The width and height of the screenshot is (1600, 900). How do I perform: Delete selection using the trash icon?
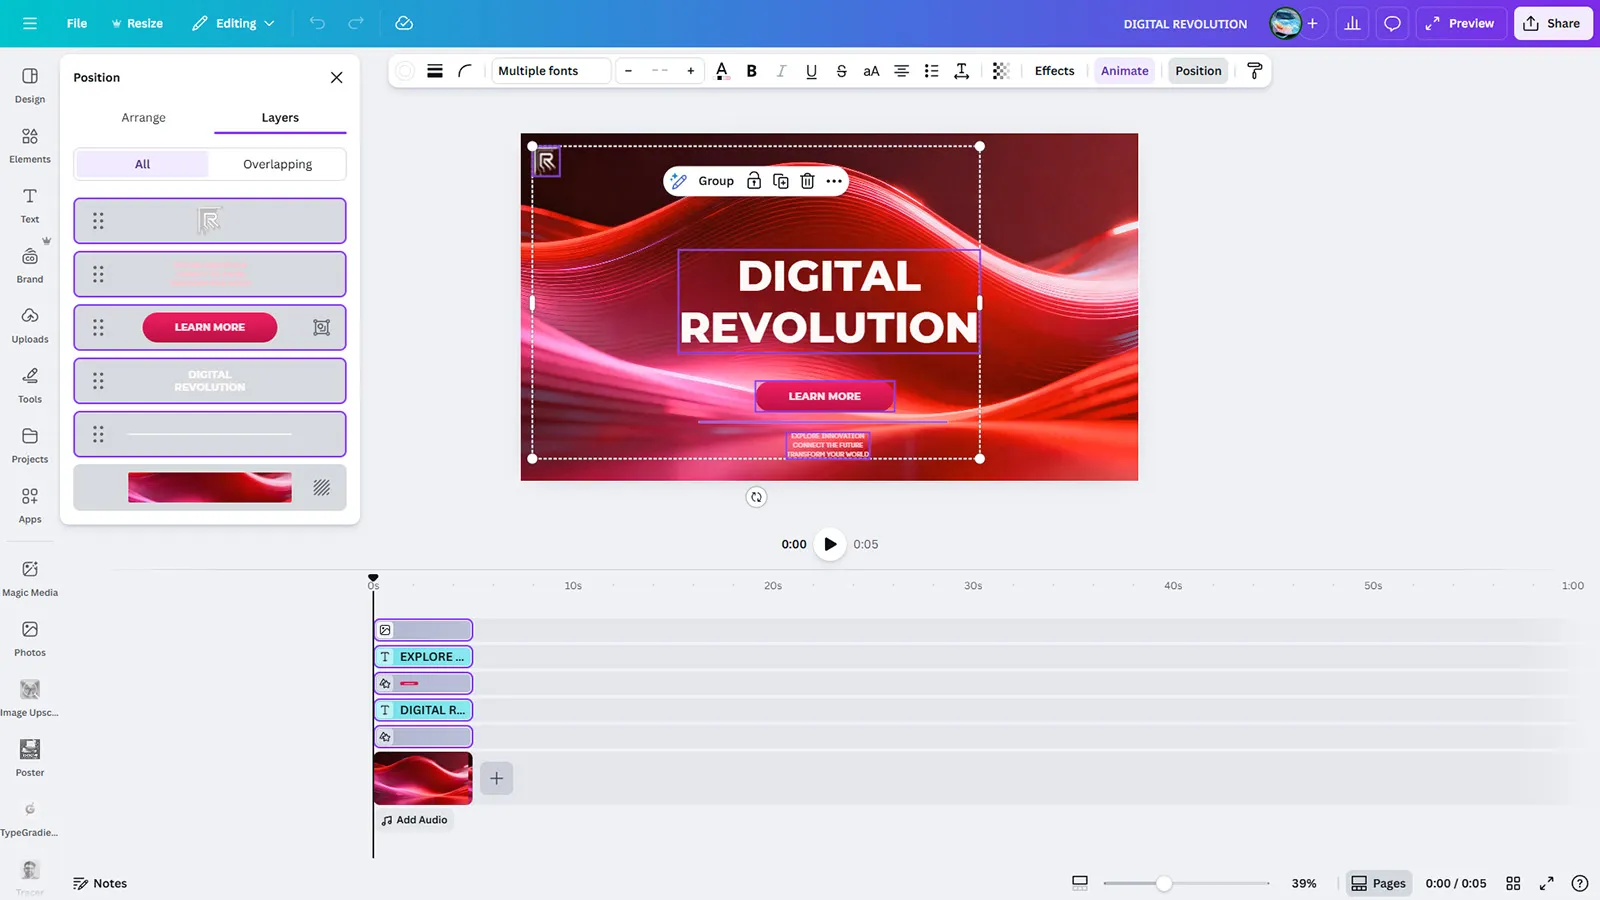click(x=807, y=181)
